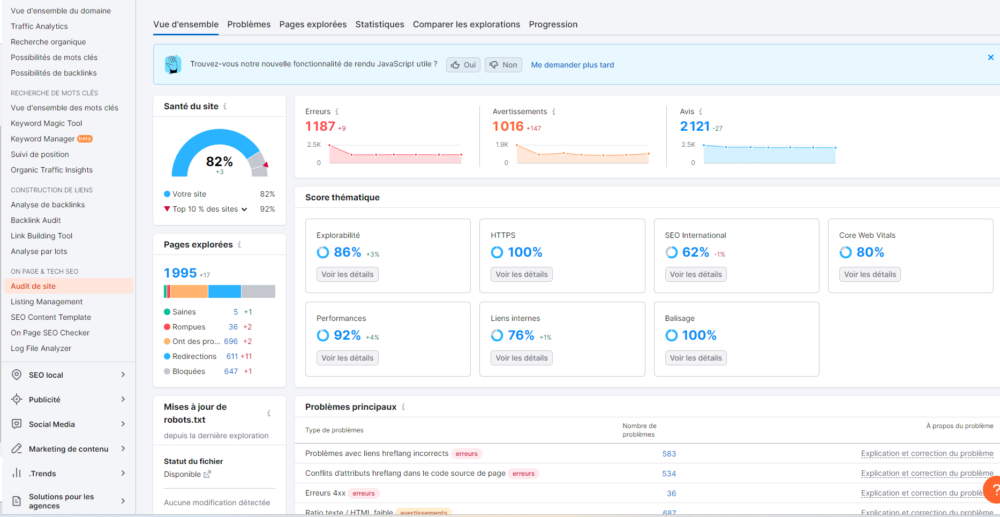
Task: Open On Page SEO Checker in sidebar
Action: [50, 333]
